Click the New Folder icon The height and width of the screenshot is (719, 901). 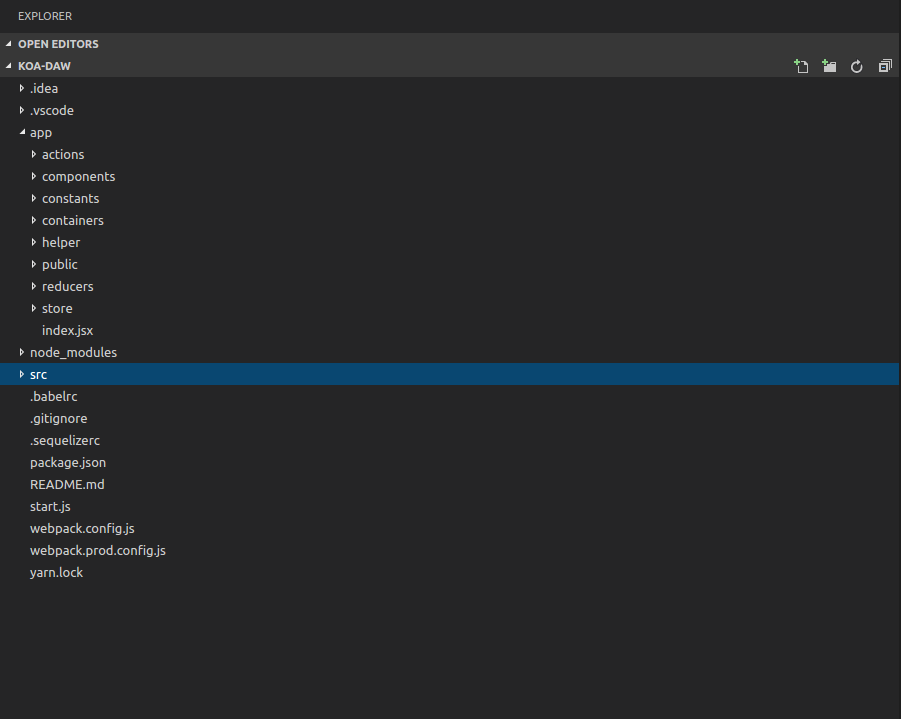pyautogui.click(x=829, y=66)
